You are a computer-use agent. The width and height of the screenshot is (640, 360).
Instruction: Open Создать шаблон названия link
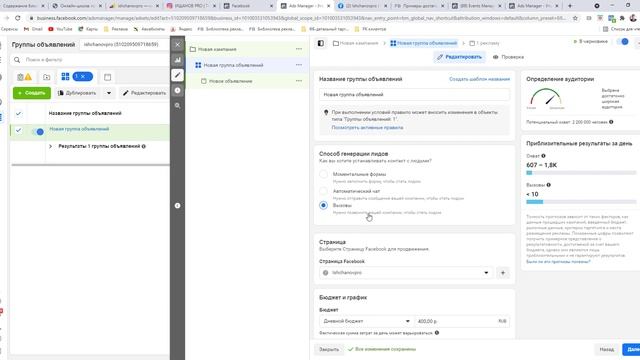pyautogui.click(x=480, y=79)
